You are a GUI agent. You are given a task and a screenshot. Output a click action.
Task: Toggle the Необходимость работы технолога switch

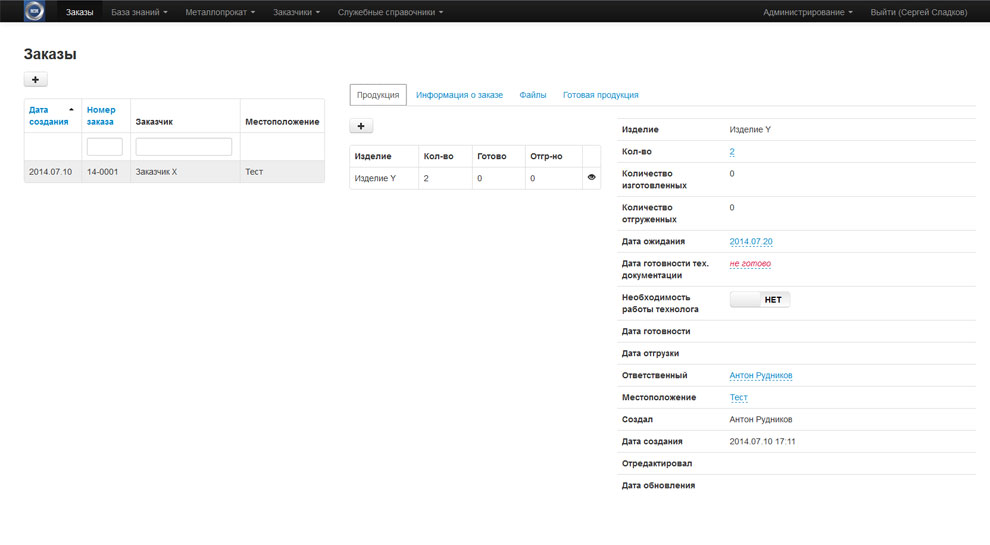point(759,299)
